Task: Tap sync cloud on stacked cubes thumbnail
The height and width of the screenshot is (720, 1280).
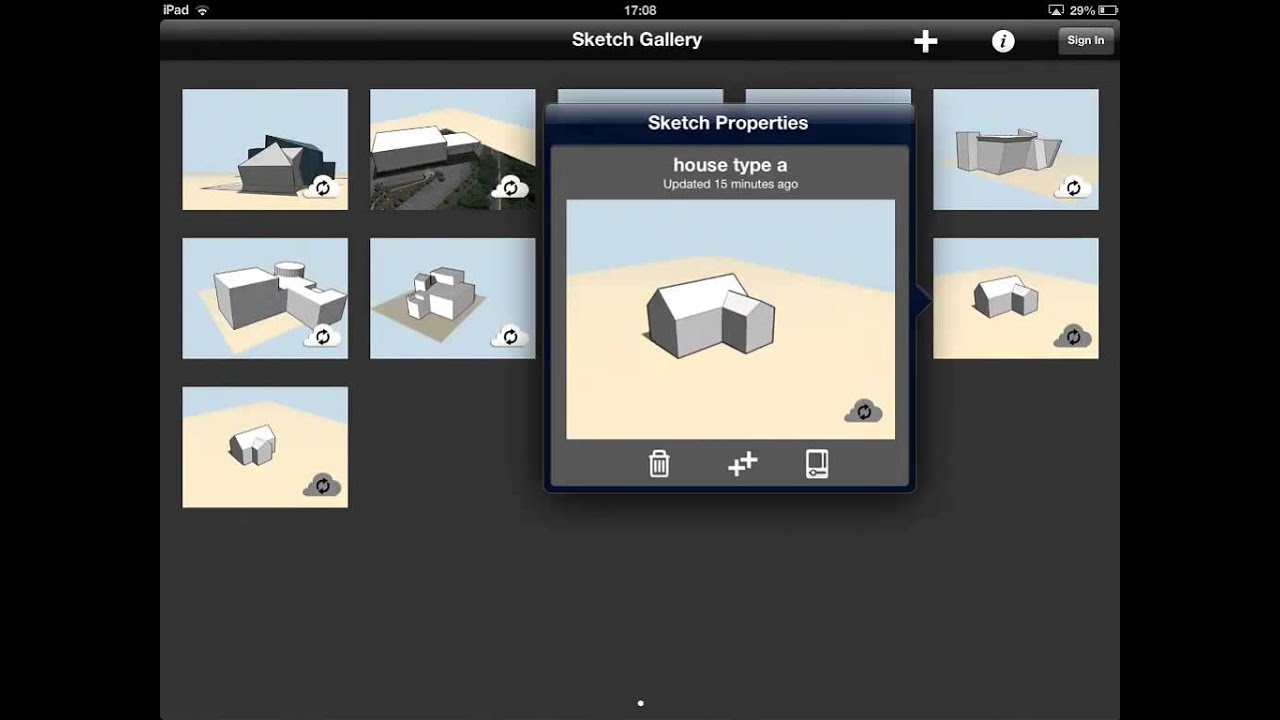Action: [510, 336]
